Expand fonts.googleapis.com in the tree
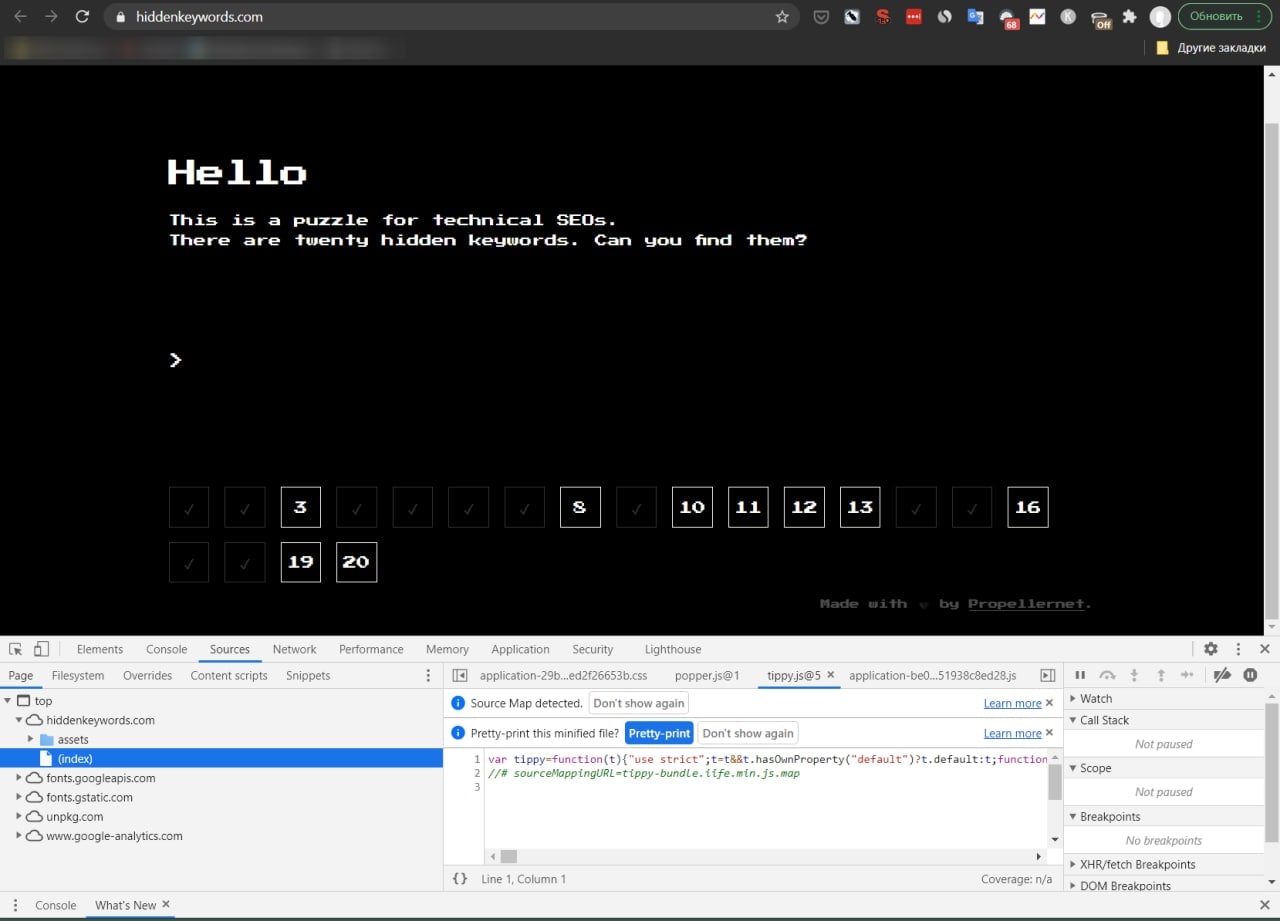The image size is (1280, 921). (19, 778)
